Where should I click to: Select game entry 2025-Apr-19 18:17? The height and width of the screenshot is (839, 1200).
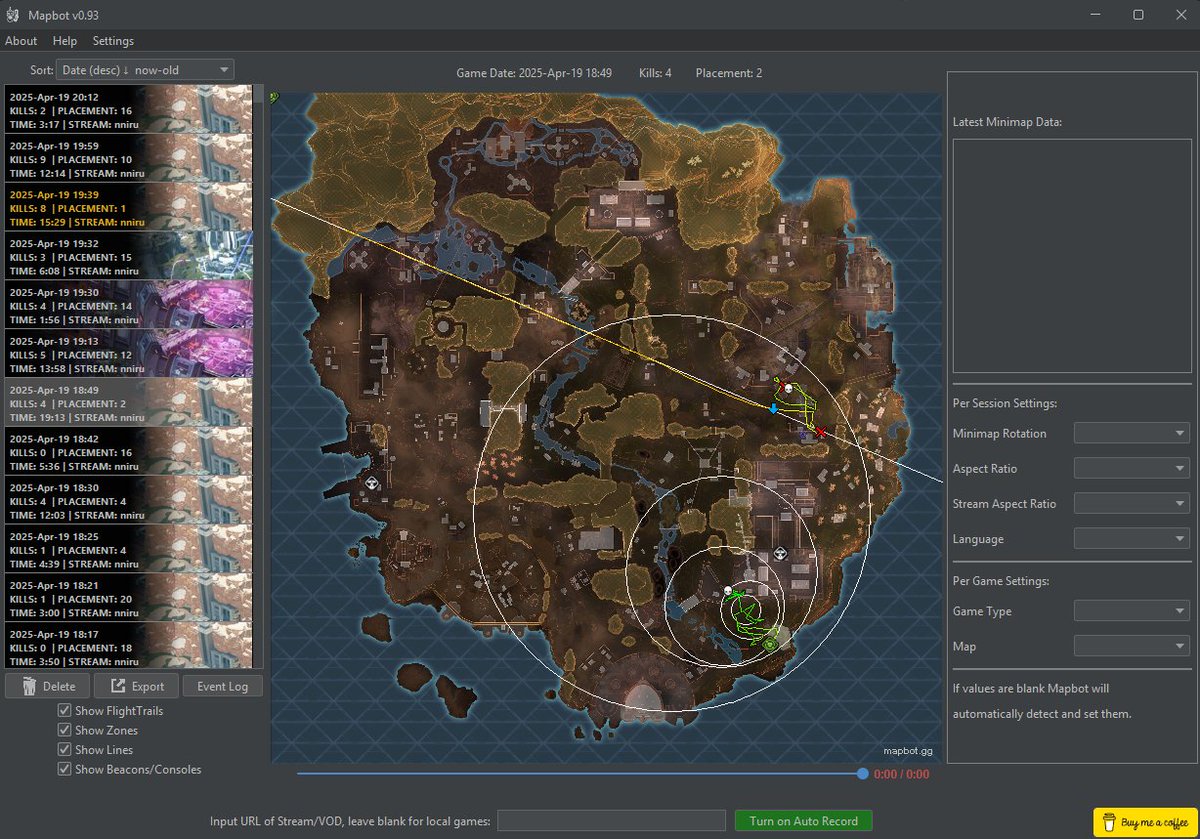pyautogui.click(x=128, y=645)
